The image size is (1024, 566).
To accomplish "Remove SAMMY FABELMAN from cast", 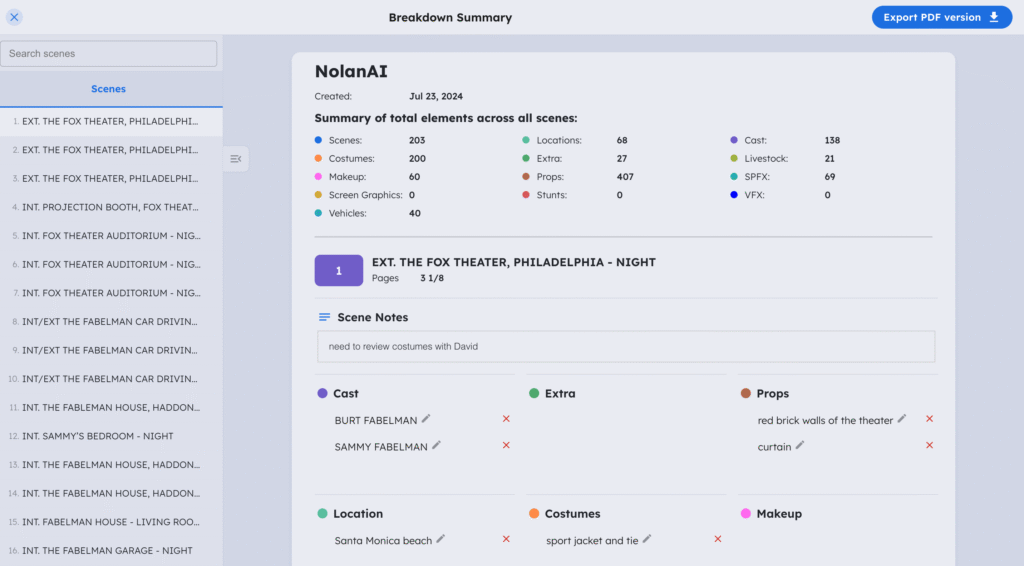I will point(506,446).
